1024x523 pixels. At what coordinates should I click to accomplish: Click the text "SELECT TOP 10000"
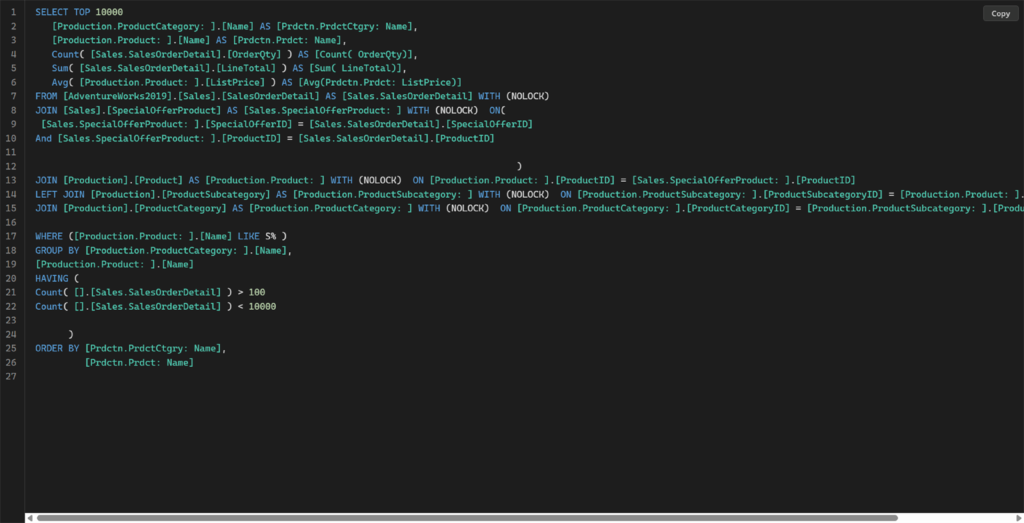[79, 12]
